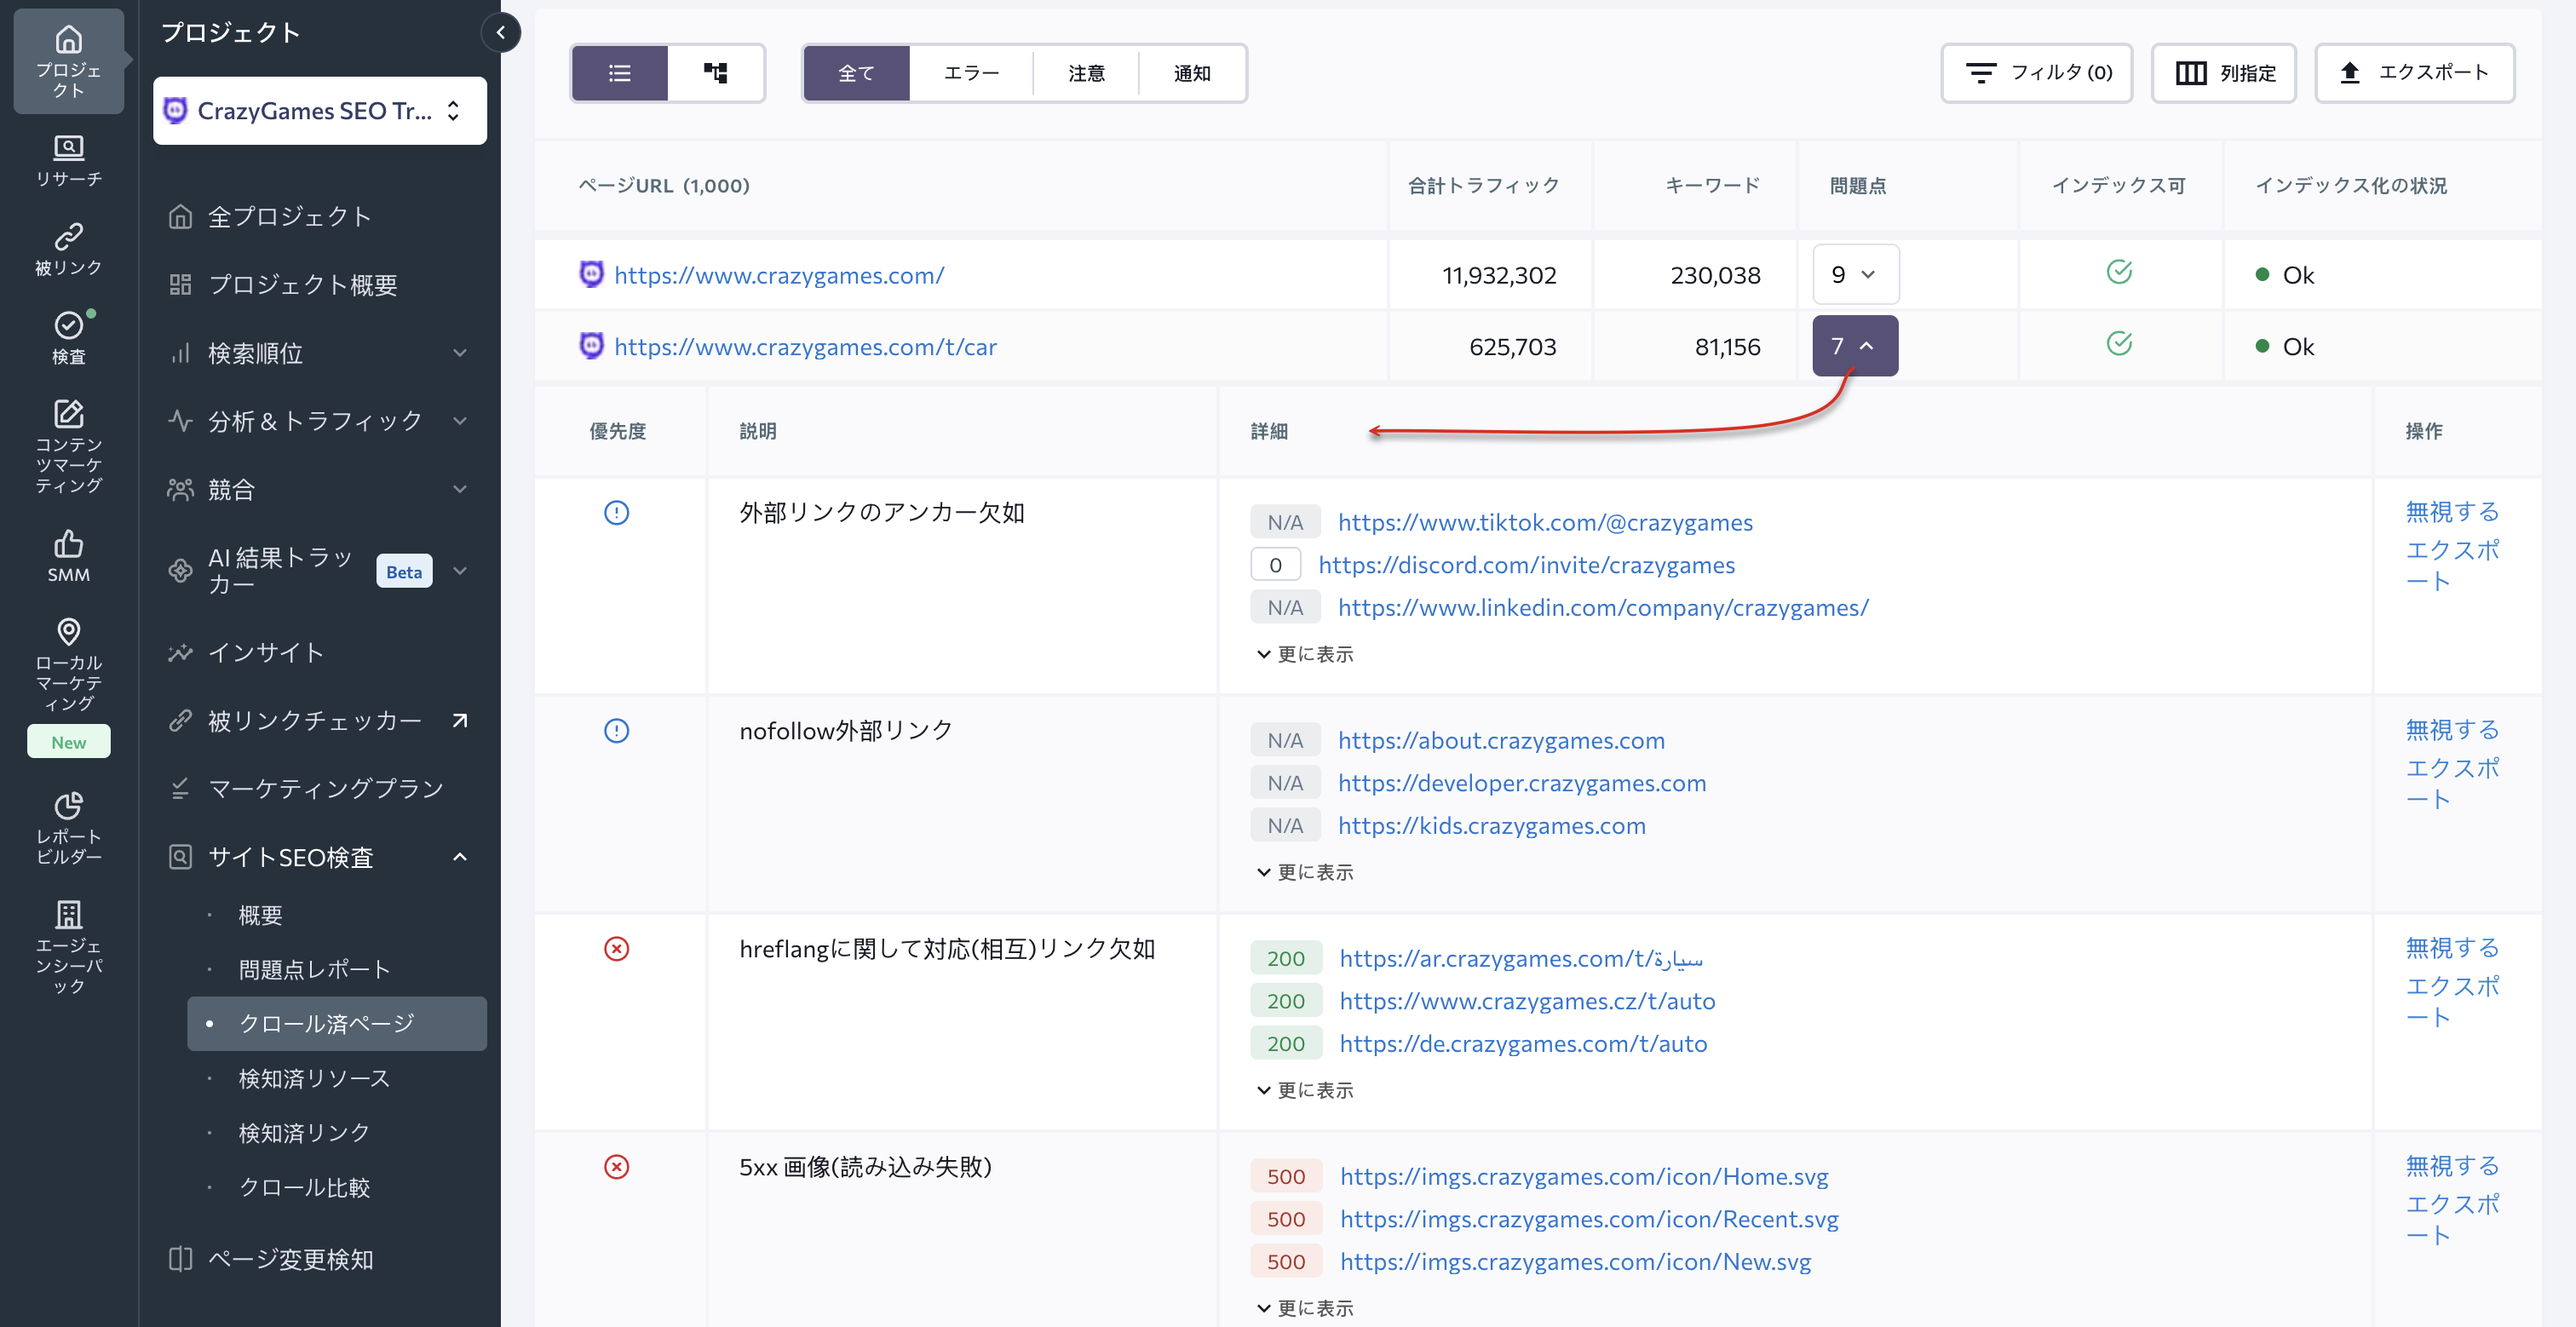The height and width of the screenshot is (1327, 2576).
Task: Sort by キーワード column header
Action: tap(1712, 186)
